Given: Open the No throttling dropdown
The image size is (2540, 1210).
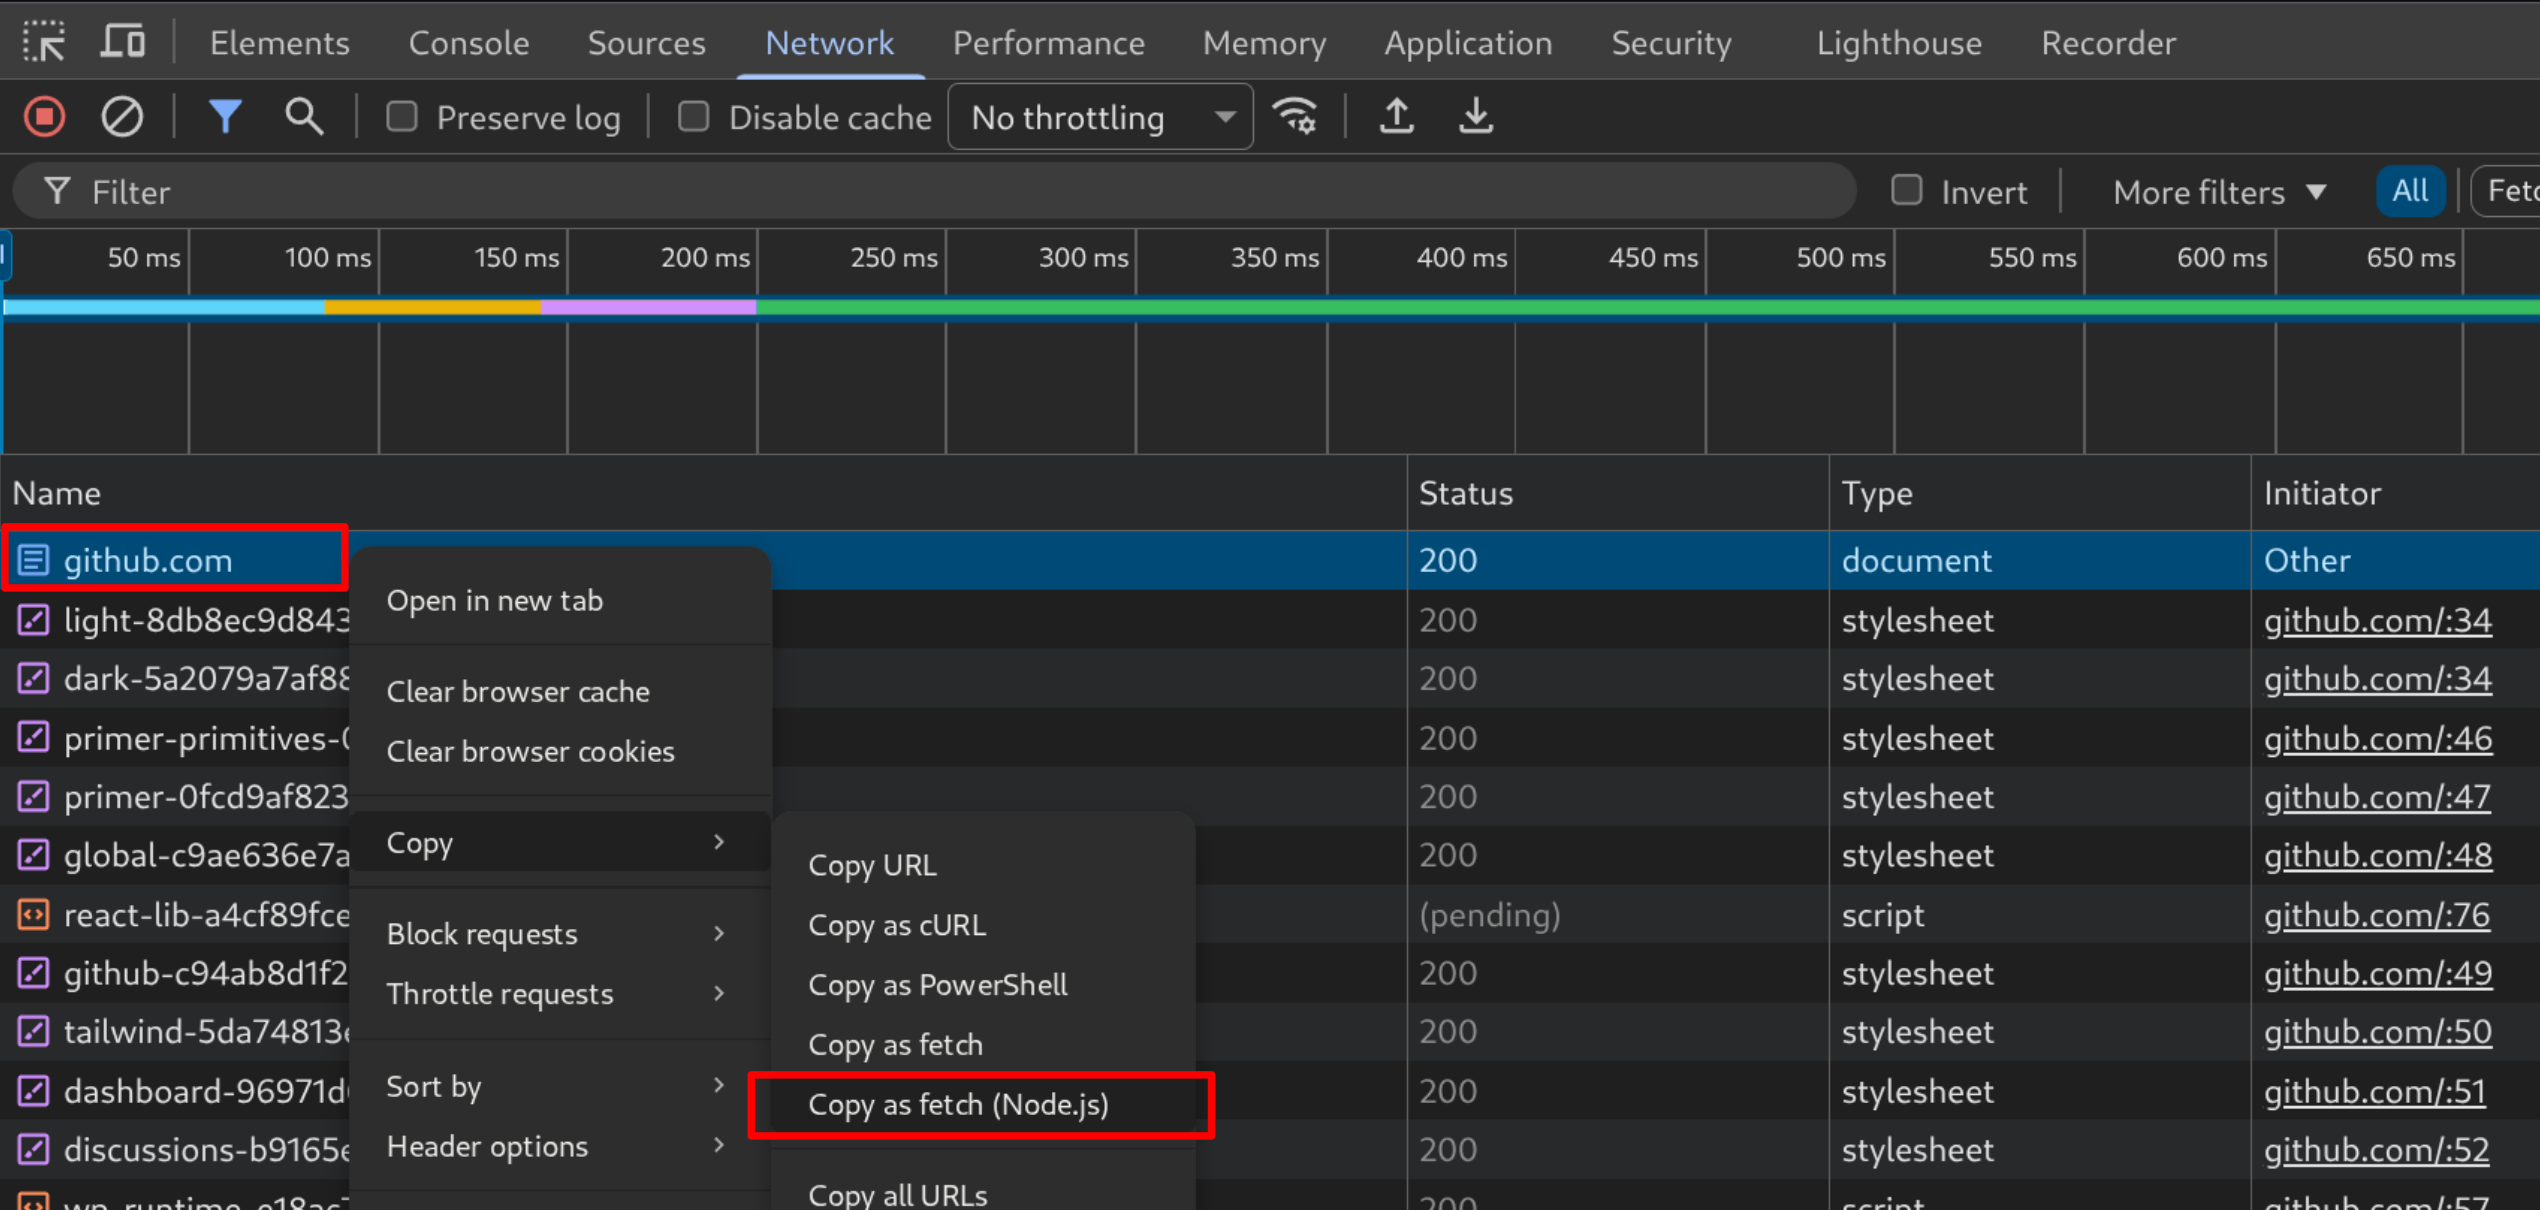Looking at the screenshot, I should (x=1100, y=117).
